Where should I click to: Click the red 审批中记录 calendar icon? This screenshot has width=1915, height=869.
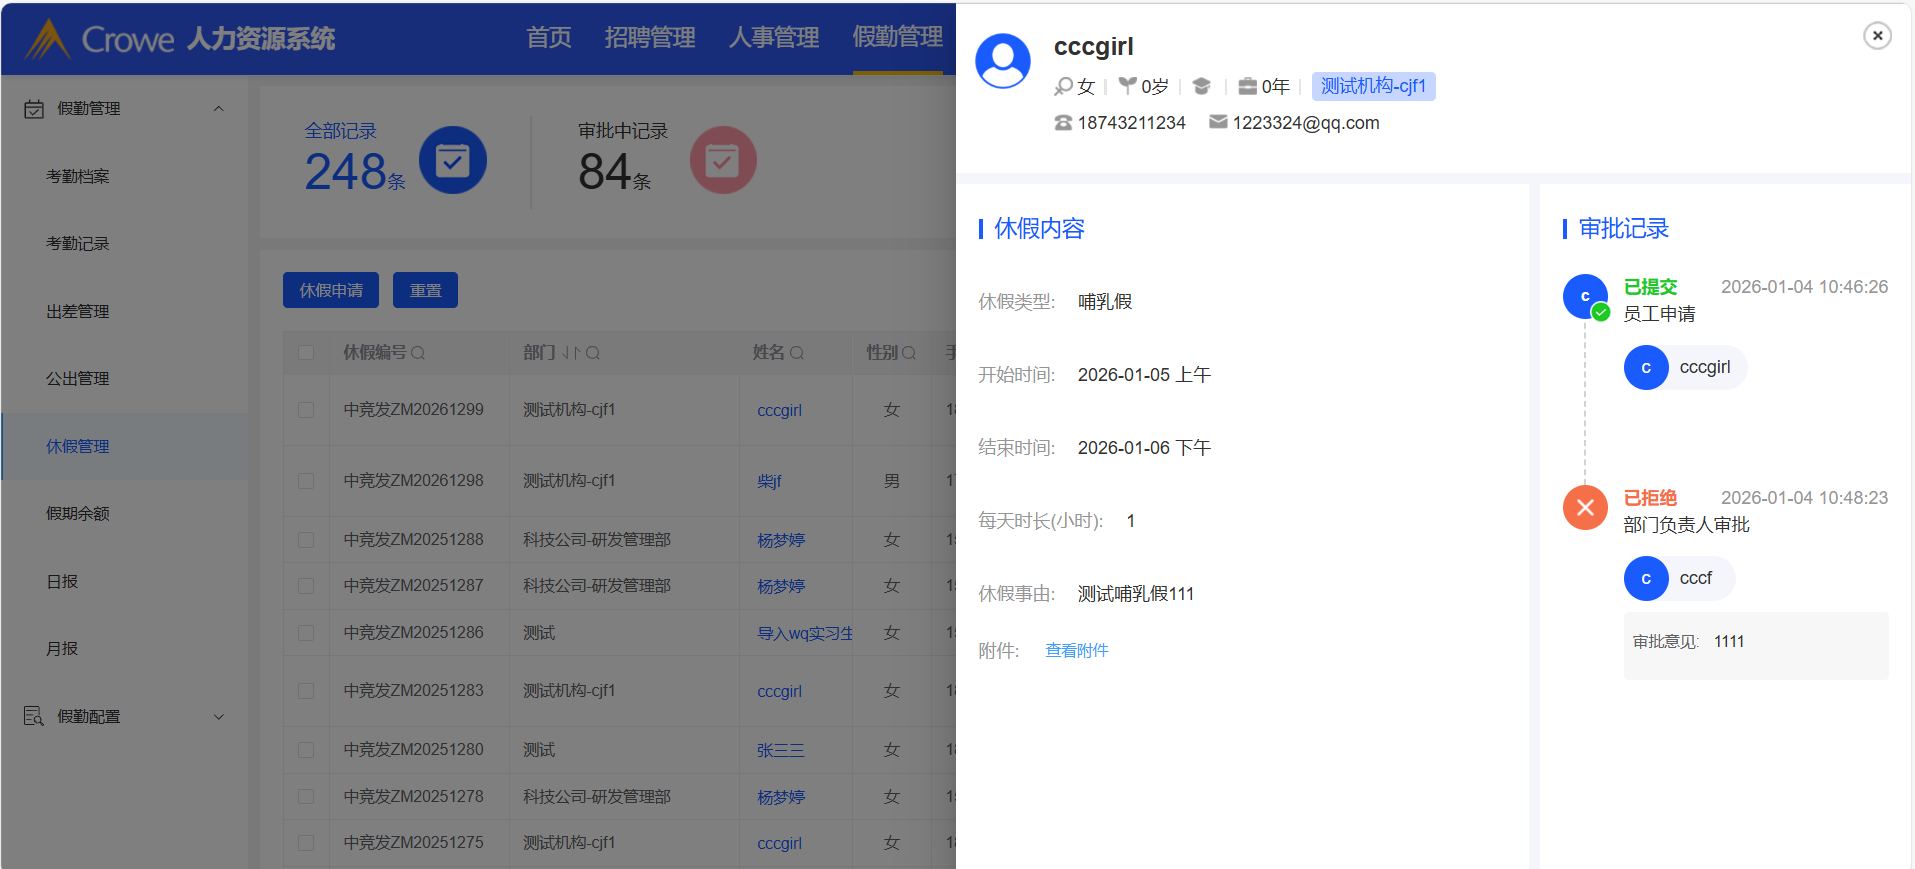click(x=722, y=160)
